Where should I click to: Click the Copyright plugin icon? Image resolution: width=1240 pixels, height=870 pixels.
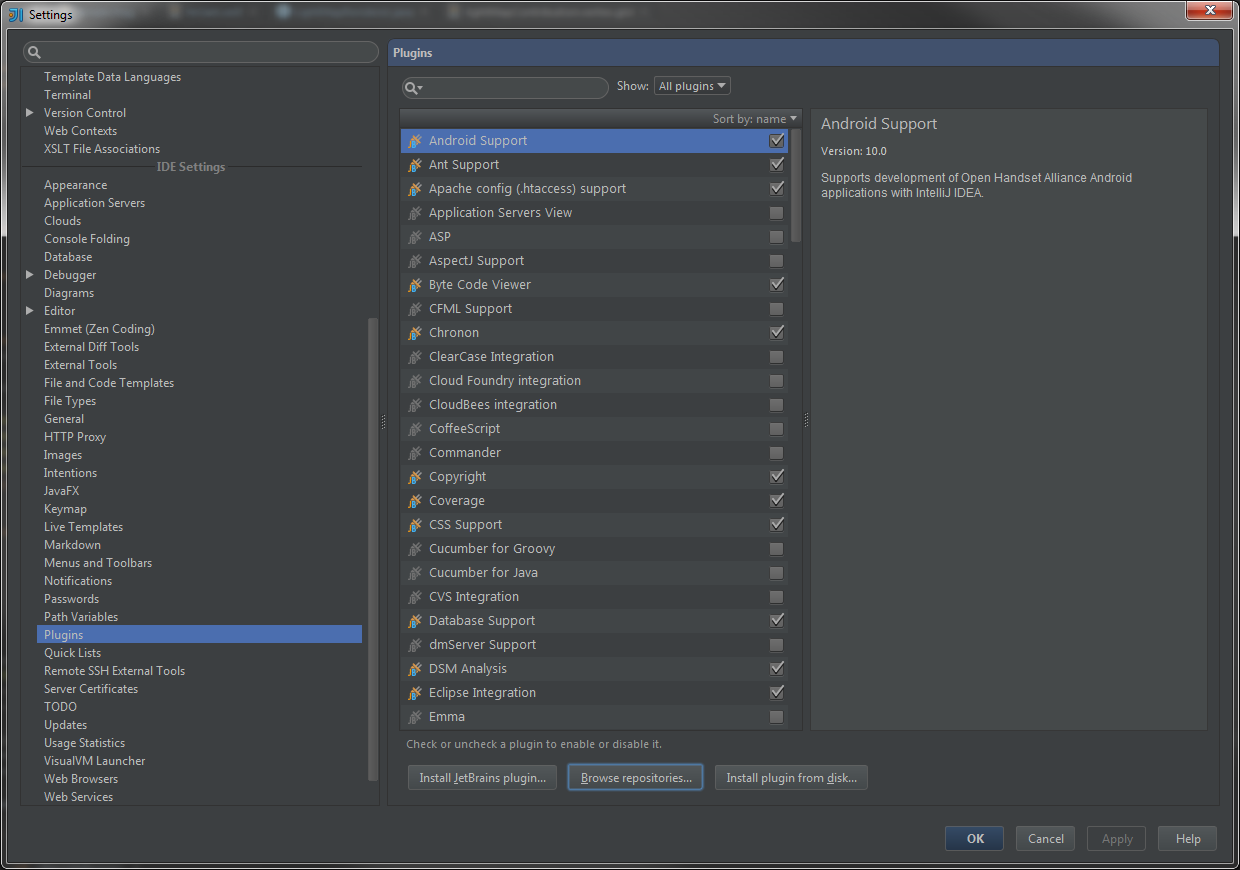(415, 477)
